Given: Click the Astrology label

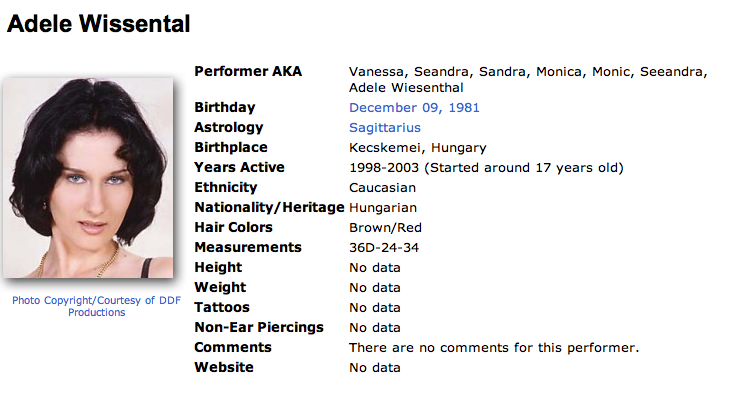Looking at the screenshot, I should [x=229, y=128].
